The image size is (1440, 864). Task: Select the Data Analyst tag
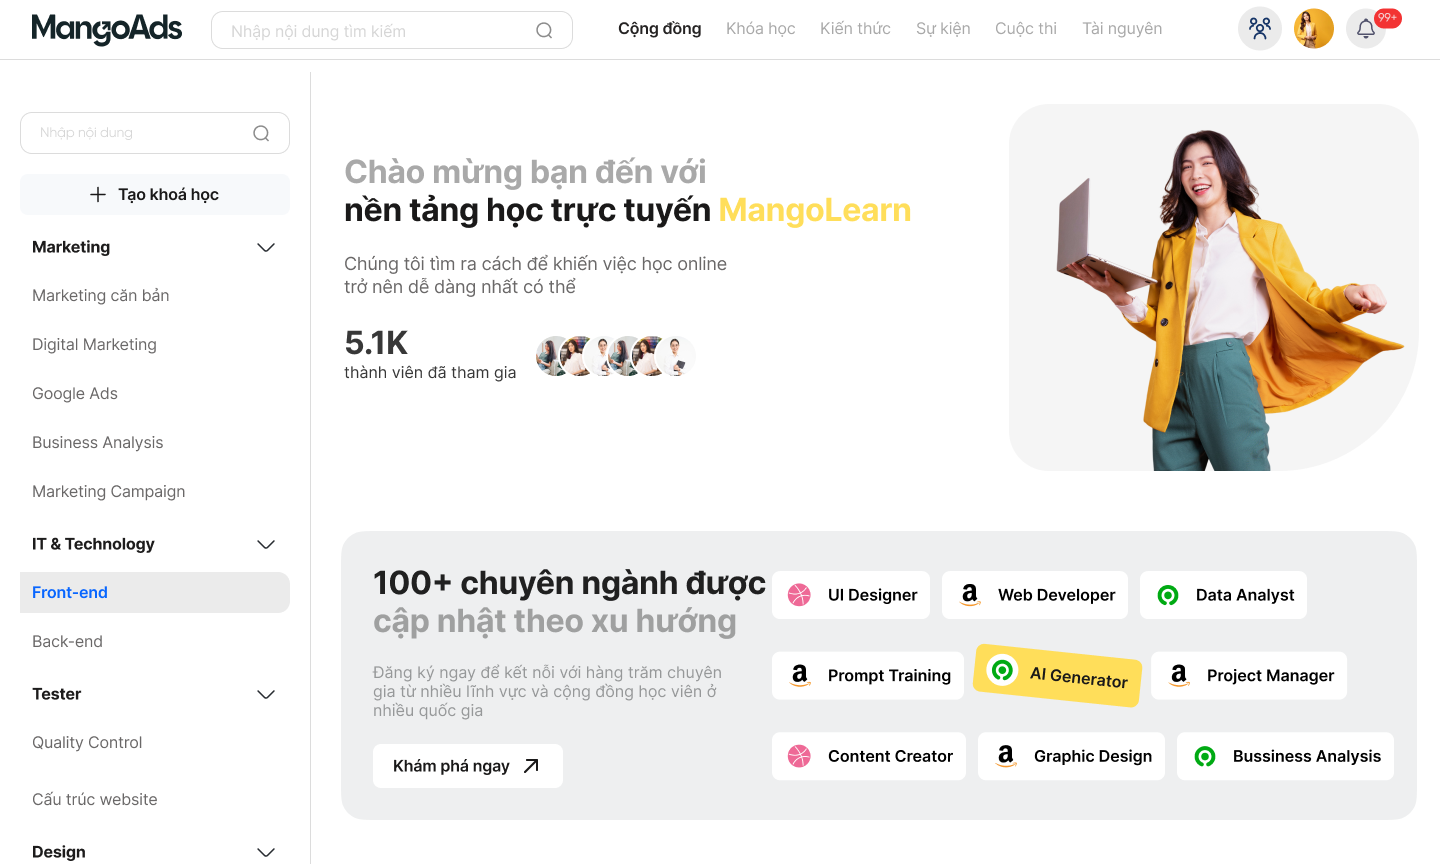point(1223,595)
